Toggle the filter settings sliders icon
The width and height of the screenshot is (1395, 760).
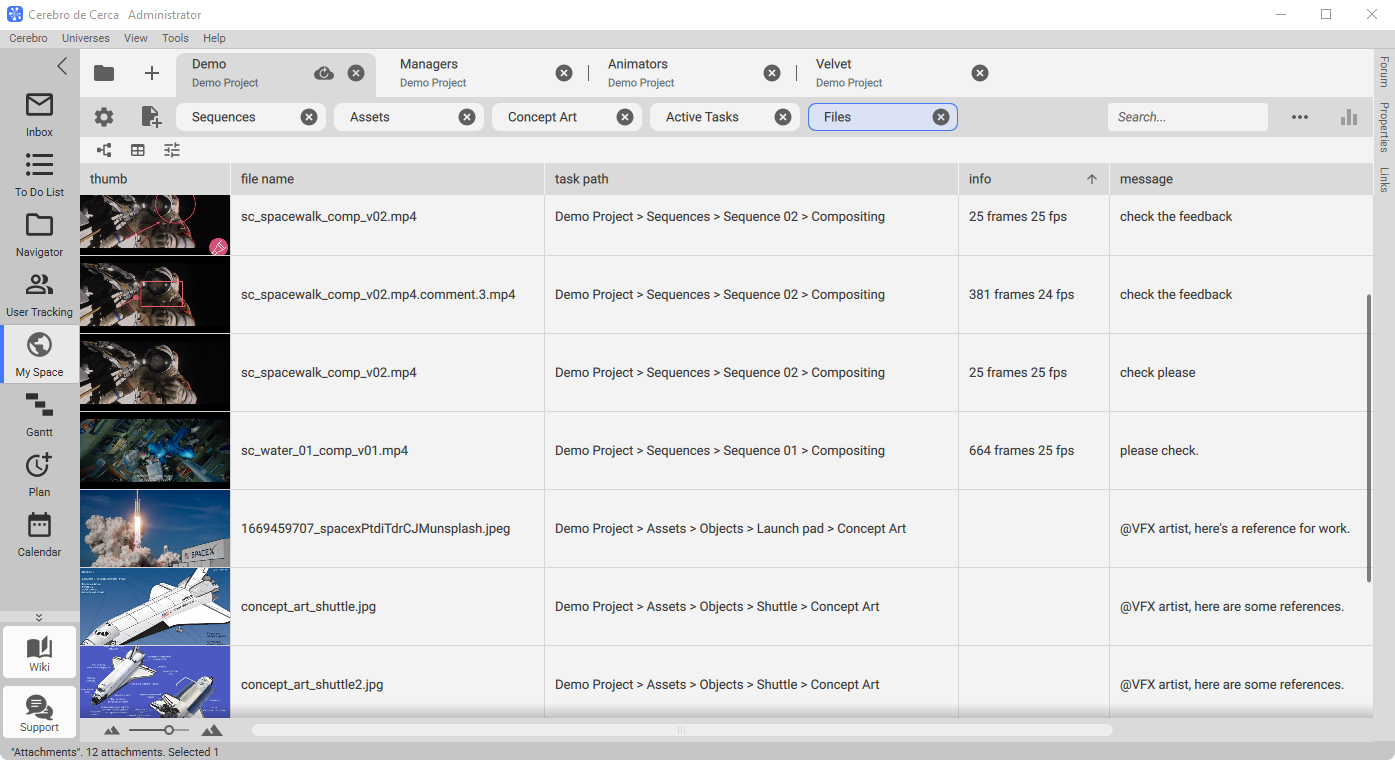click(172, 150)
